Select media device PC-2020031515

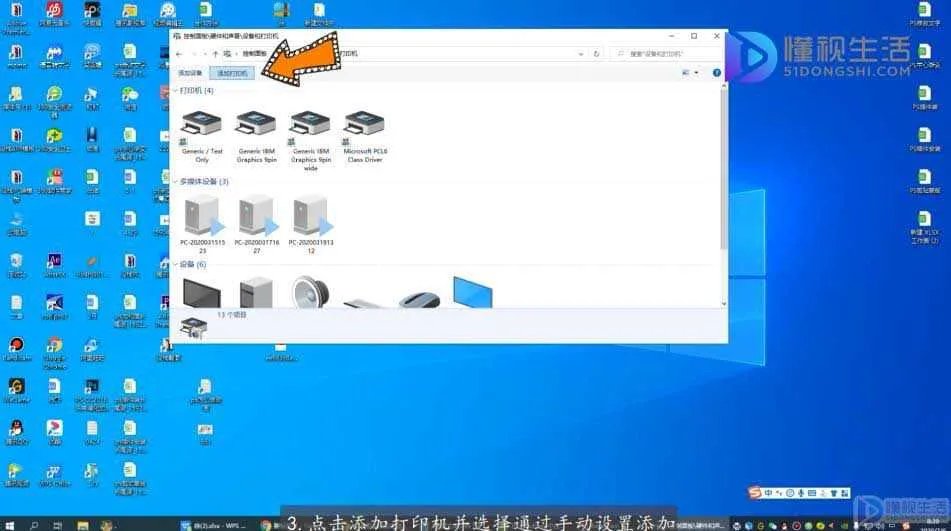coord(202,224)
